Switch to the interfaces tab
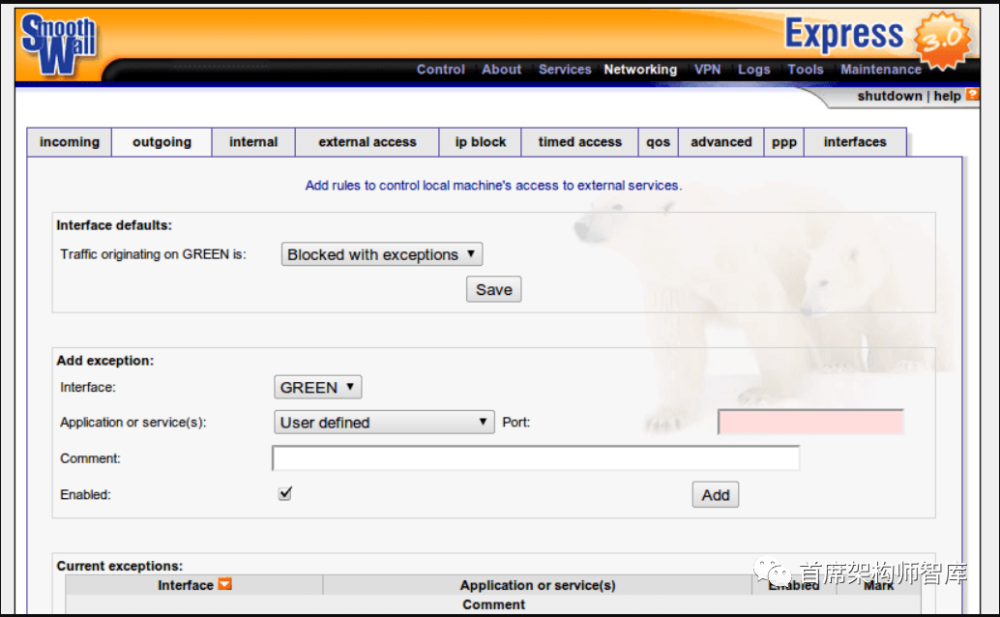Screen dimensions: 1000x617 pyautogui.click(x=855, y=142)
